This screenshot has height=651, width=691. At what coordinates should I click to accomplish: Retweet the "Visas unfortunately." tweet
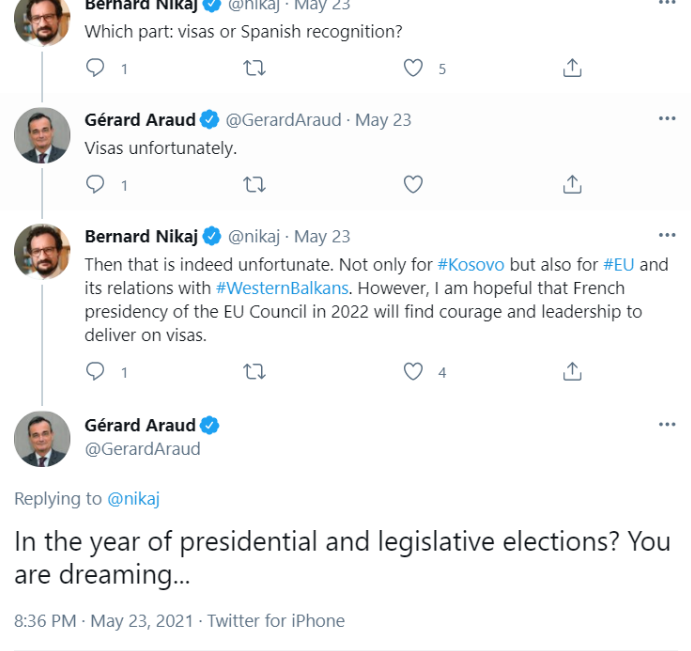tap(255, 184)
